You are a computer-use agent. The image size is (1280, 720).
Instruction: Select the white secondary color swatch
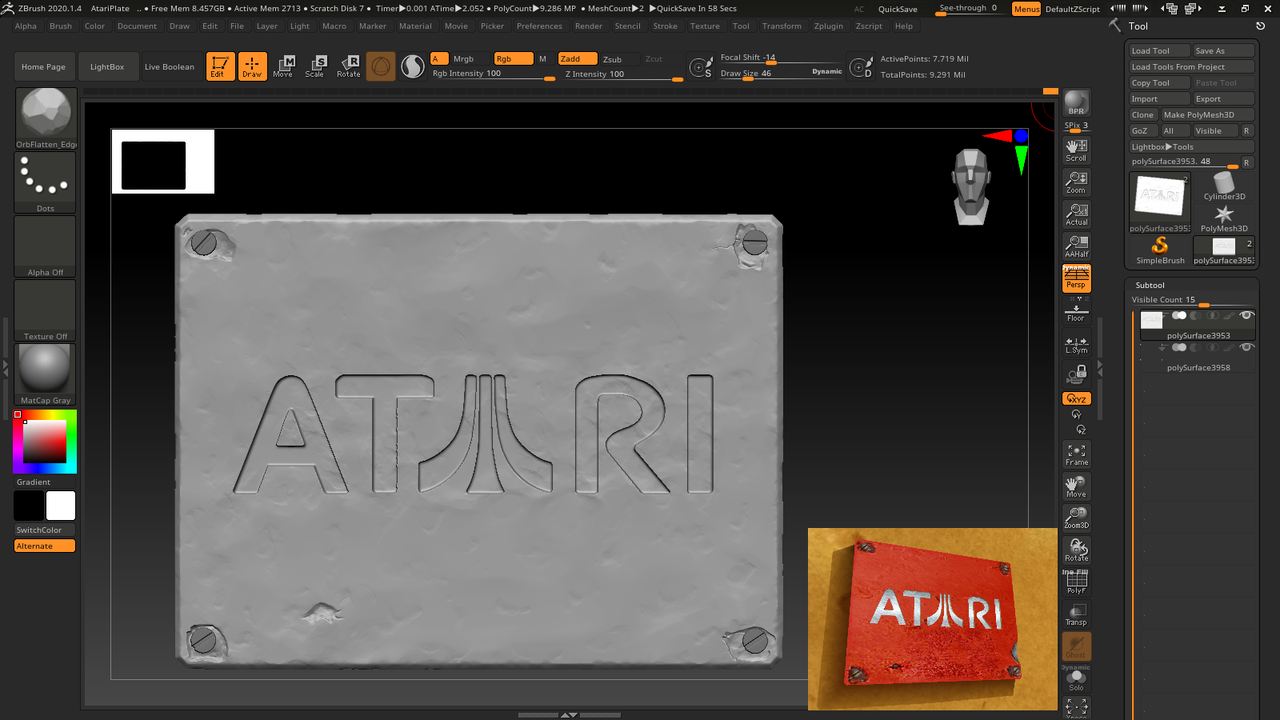point(60,506)
